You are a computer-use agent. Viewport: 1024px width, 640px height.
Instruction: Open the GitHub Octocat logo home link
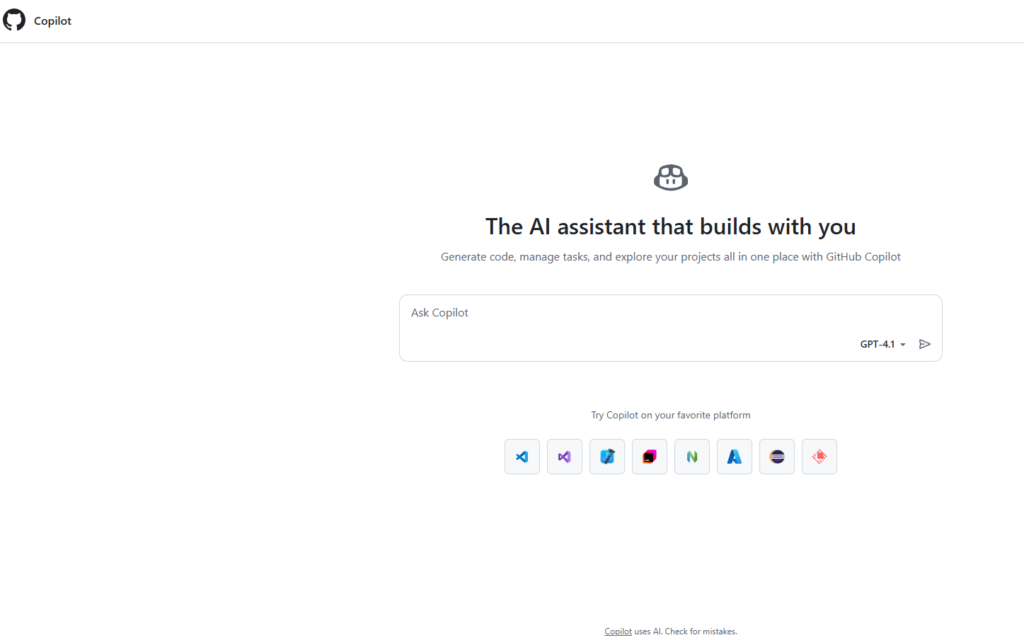point(14,20)
